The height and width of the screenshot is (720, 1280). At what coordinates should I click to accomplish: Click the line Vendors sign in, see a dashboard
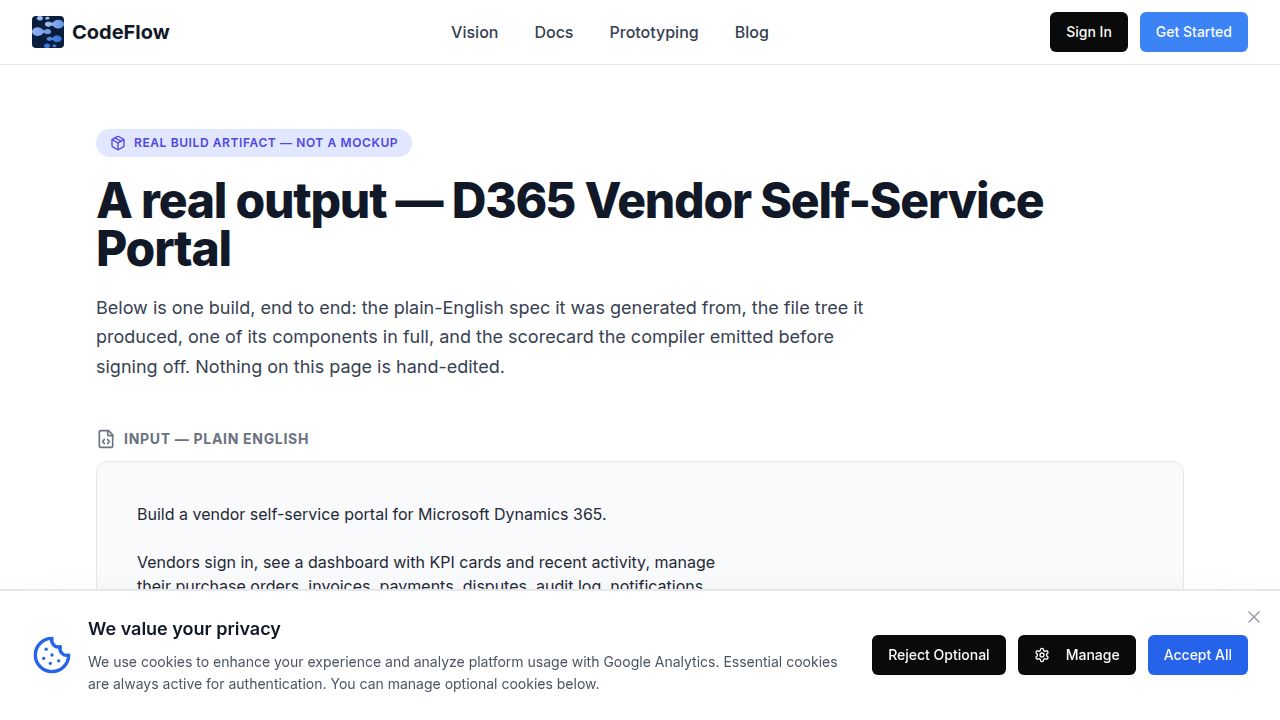426,562
